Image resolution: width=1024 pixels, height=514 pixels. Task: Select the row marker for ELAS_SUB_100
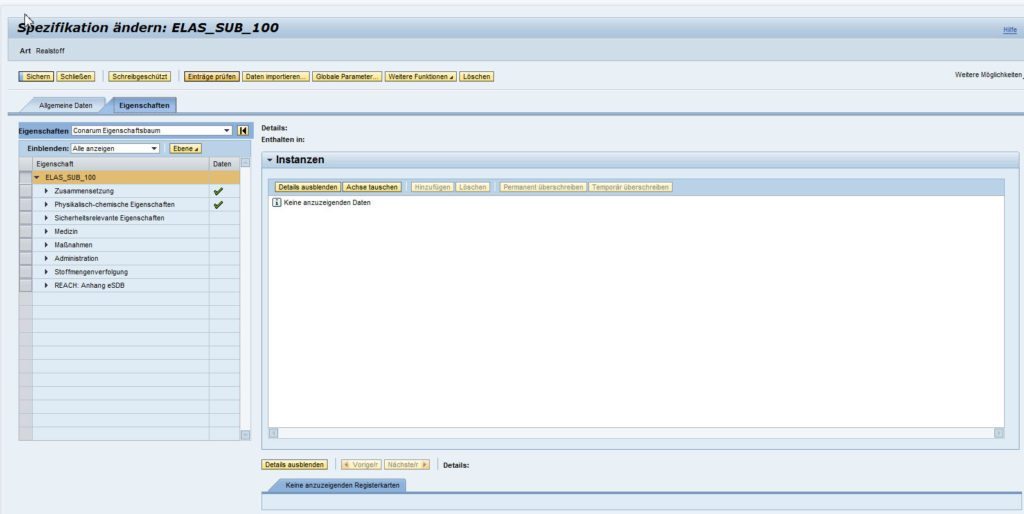point(25,178)
